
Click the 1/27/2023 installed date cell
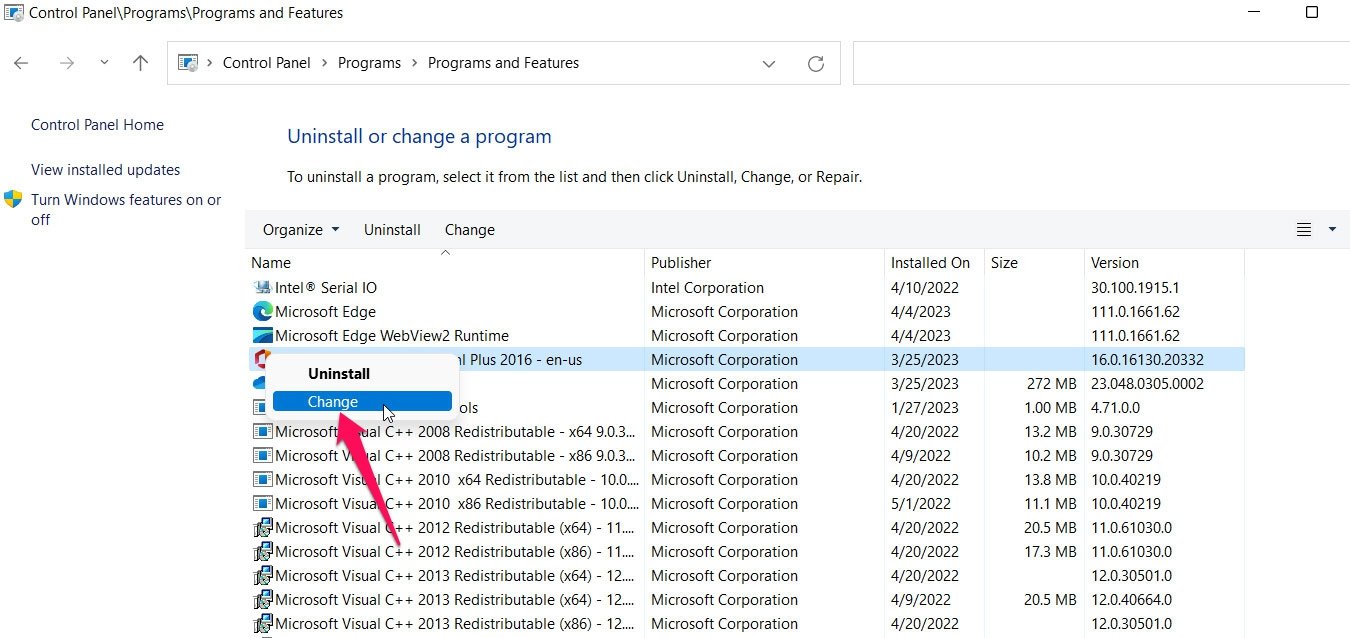(925, 408)
